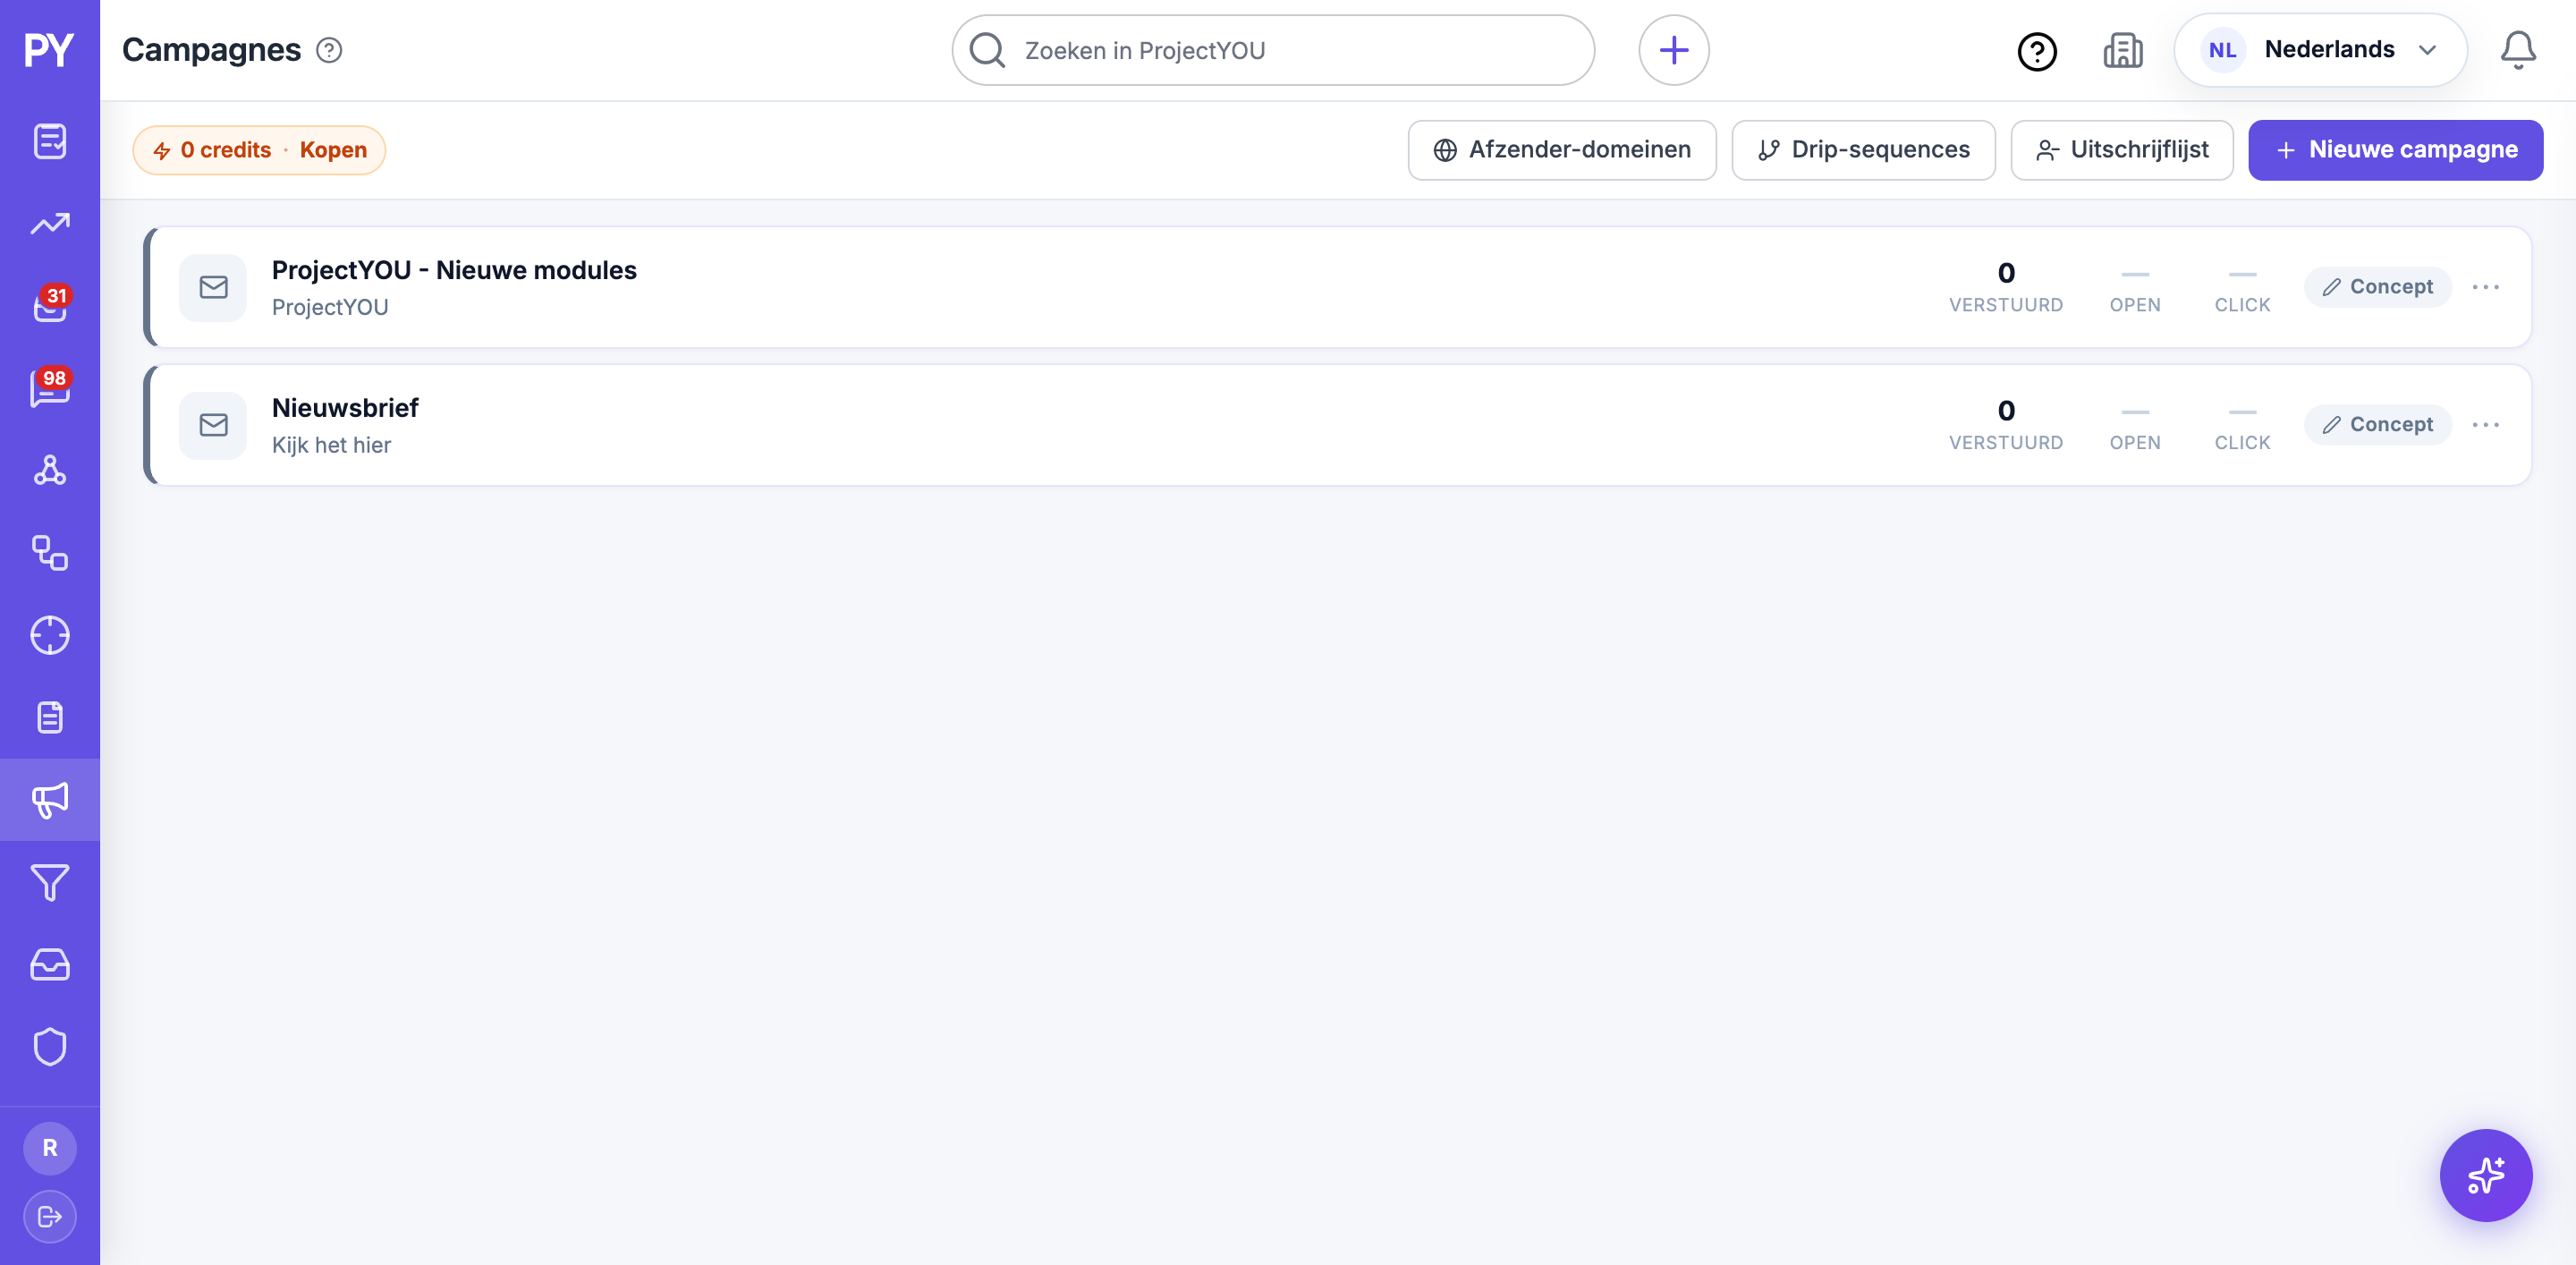2576x1265 pixels.
Task: Select the megaphone campaigns sidebar icon
Action: click(x=50, y=800)
